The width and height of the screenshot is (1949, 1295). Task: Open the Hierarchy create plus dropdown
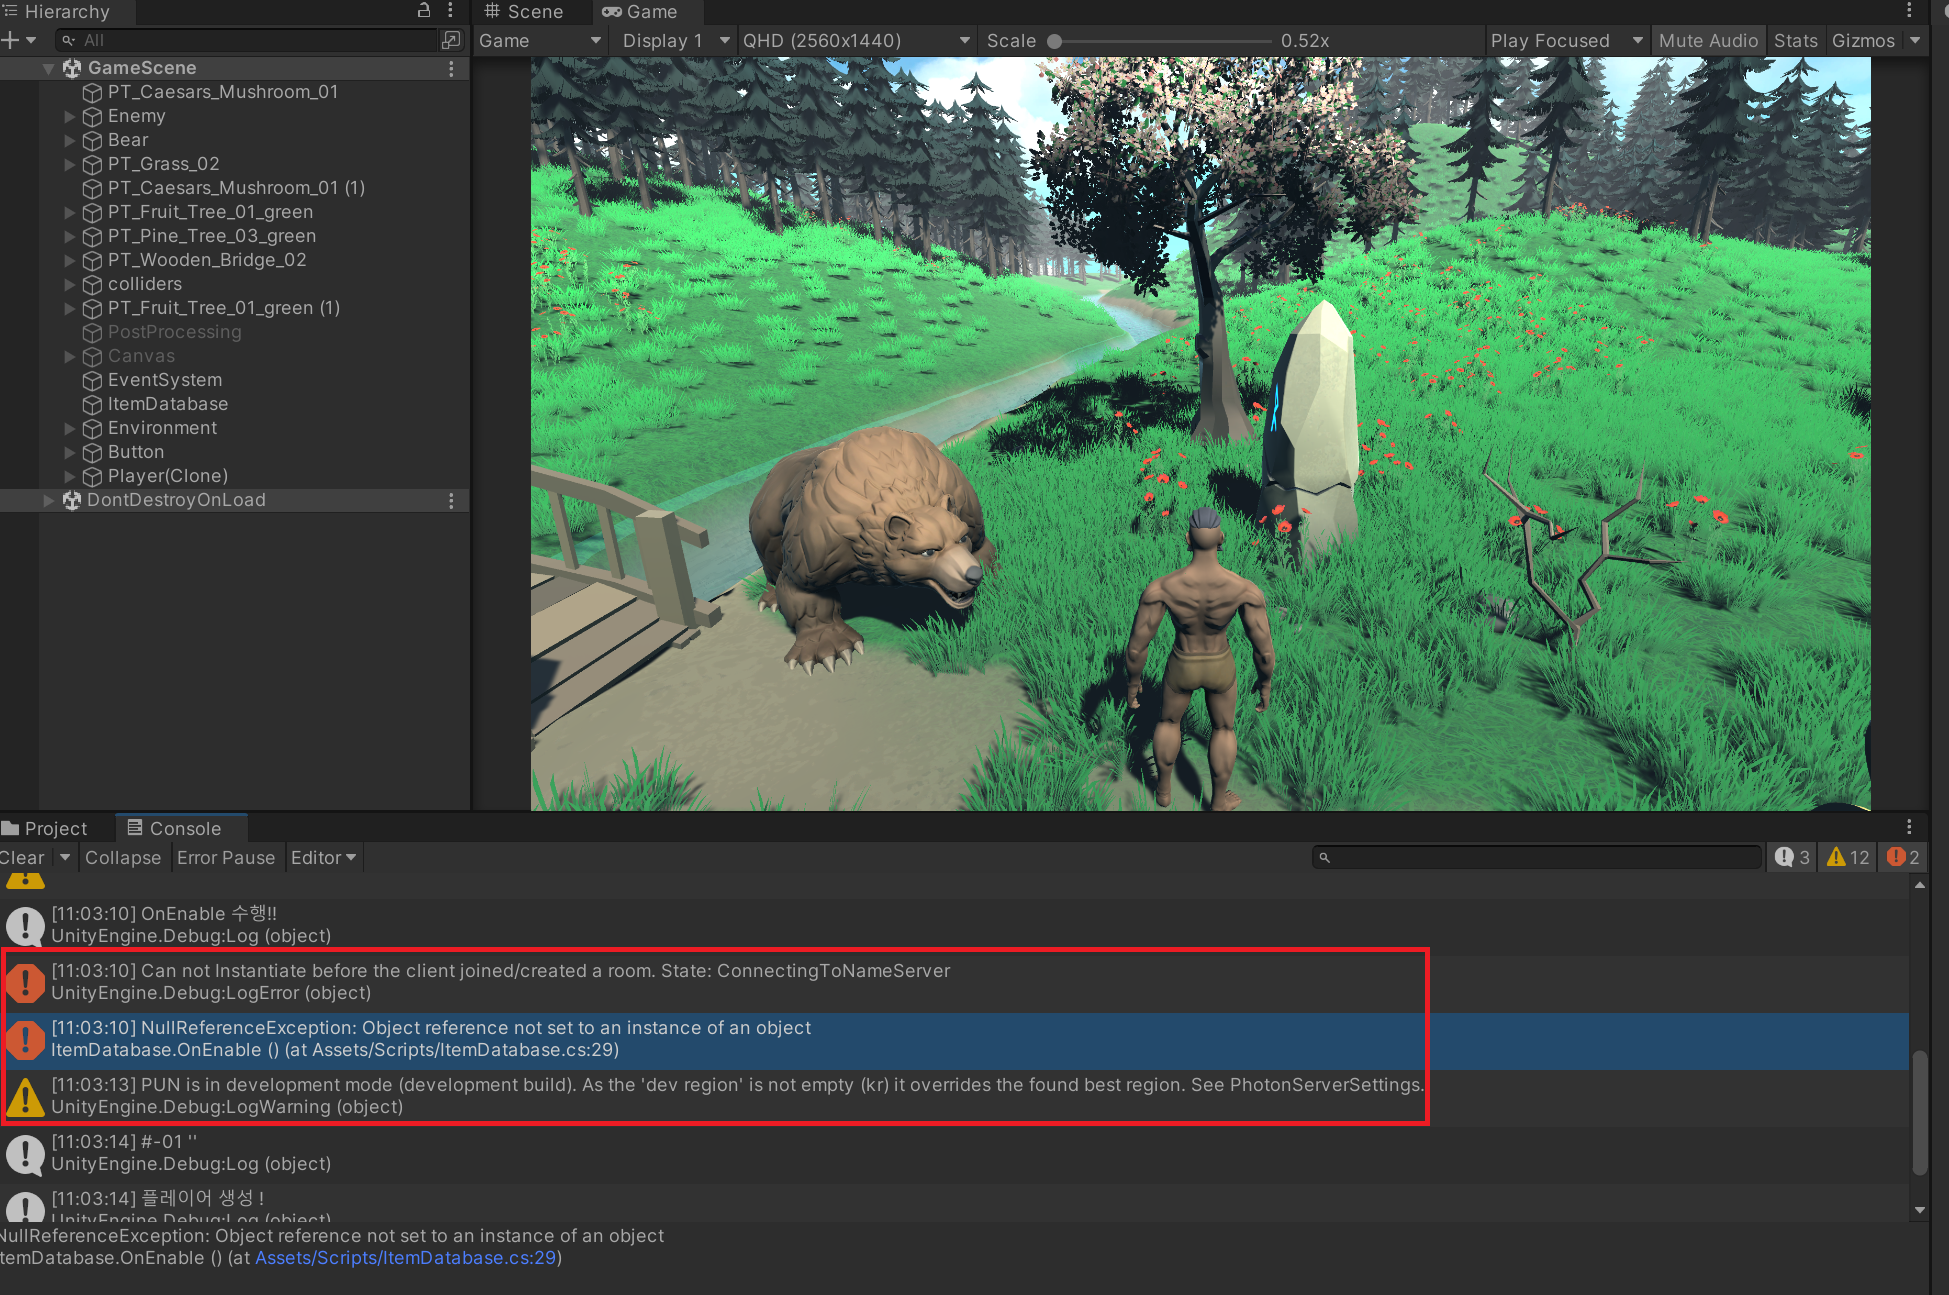pyautogui.click(x=19, y=40)
